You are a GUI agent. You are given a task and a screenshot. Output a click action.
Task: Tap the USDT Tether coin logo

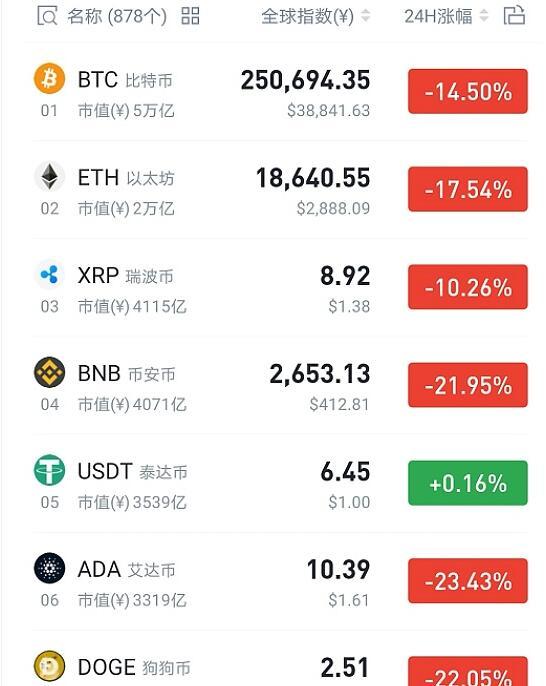click(x=49, y=470)
